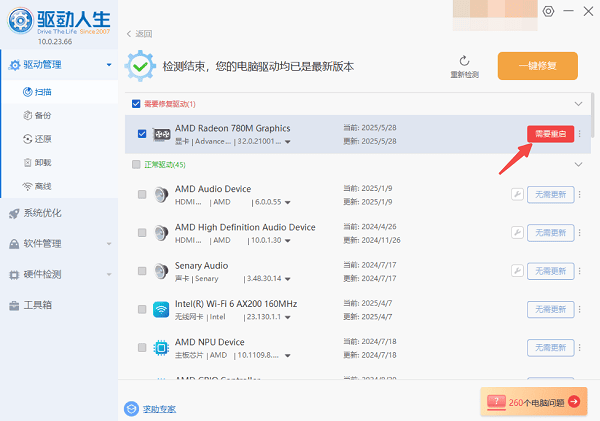This screenshot has height=421, width=600.
Task: Select 还原 in the sidebar
Action: tap(59, 139)
